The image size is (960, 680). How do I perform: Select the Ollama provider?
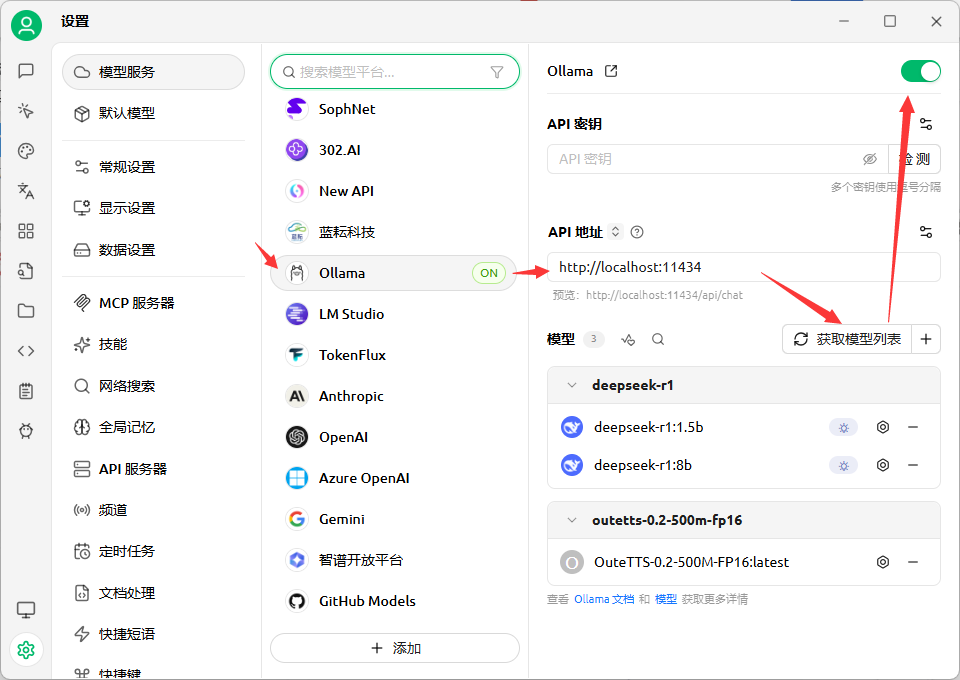393,273
